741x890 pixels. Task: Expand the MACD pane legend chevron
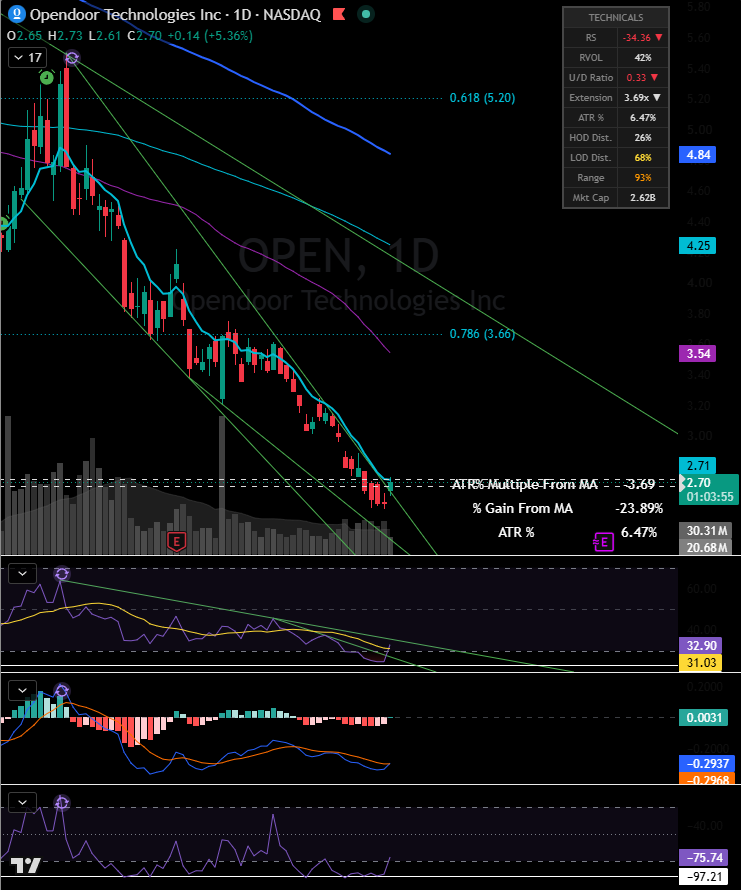click(x=23, y=690)
